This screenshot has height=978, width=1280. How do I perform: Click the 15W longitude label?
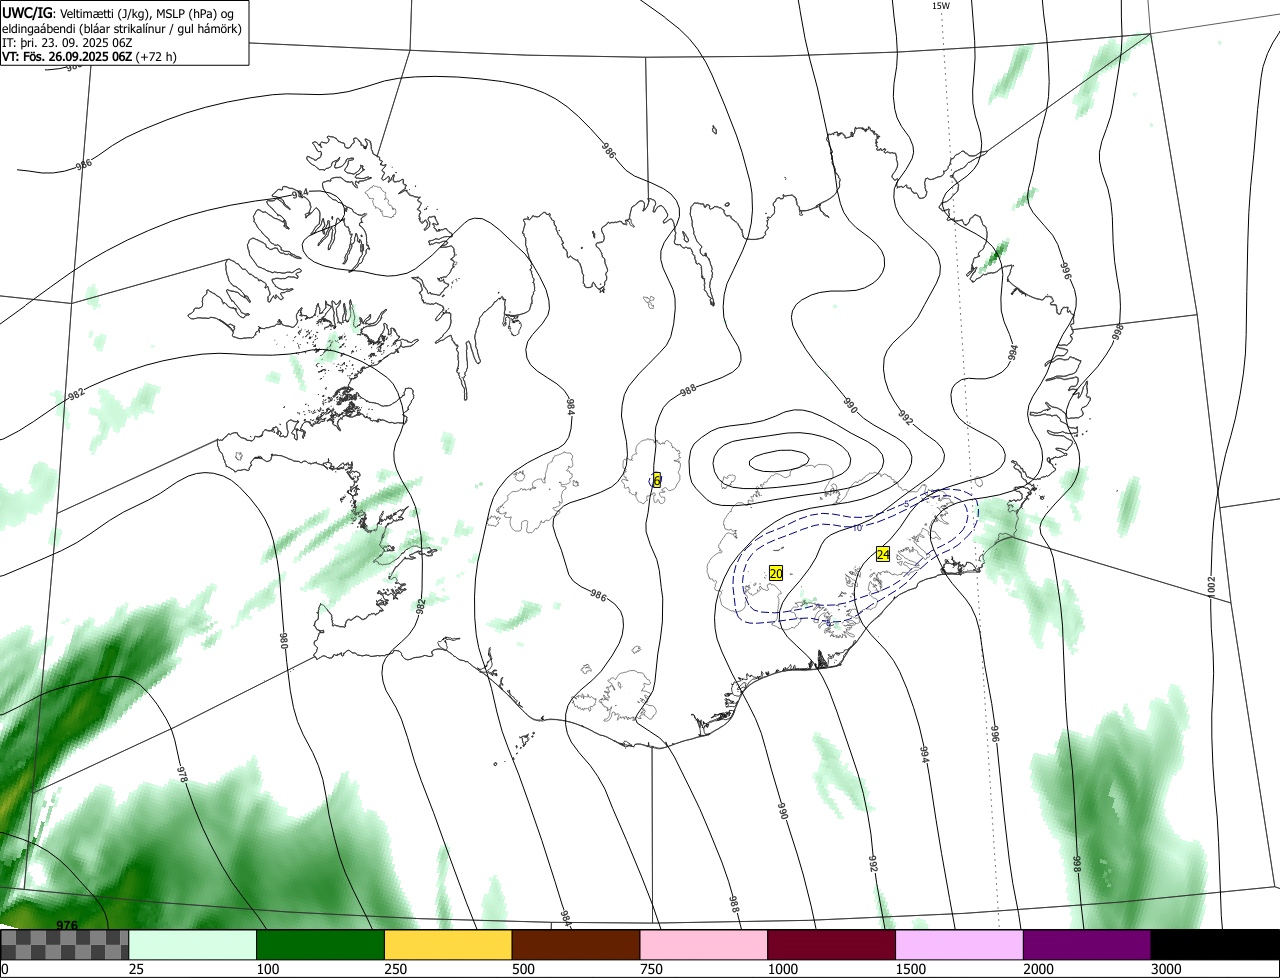coord(940,6)
